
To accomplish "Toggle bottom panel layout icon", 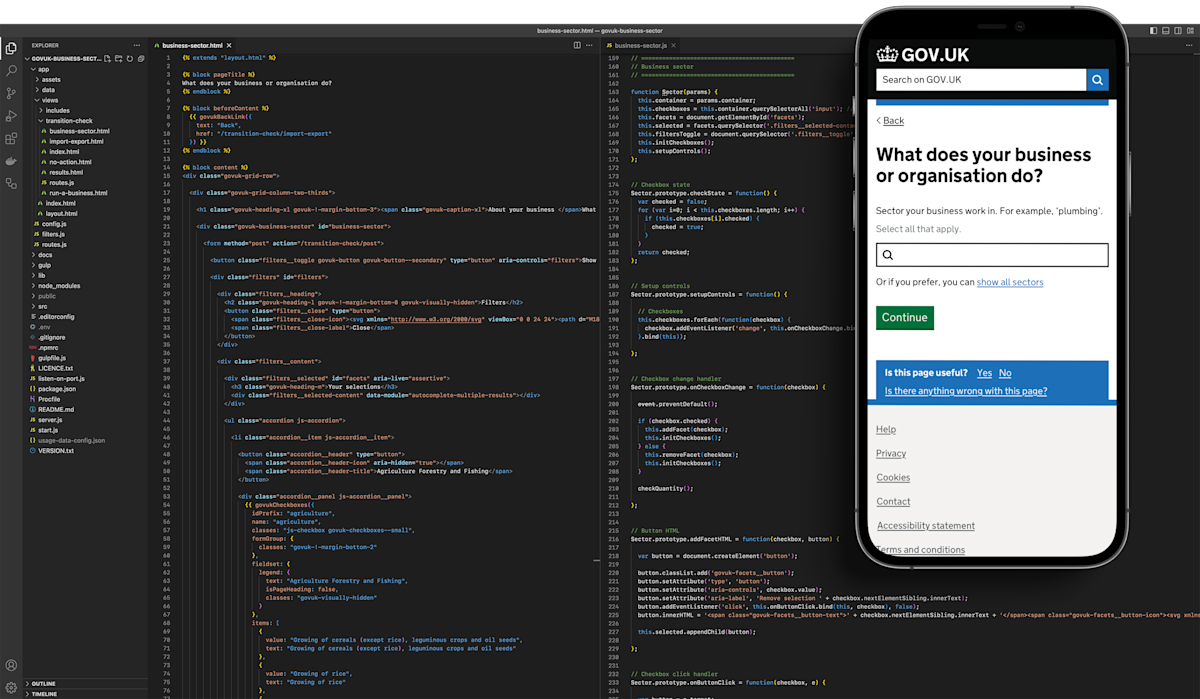I will [1165, 31].
